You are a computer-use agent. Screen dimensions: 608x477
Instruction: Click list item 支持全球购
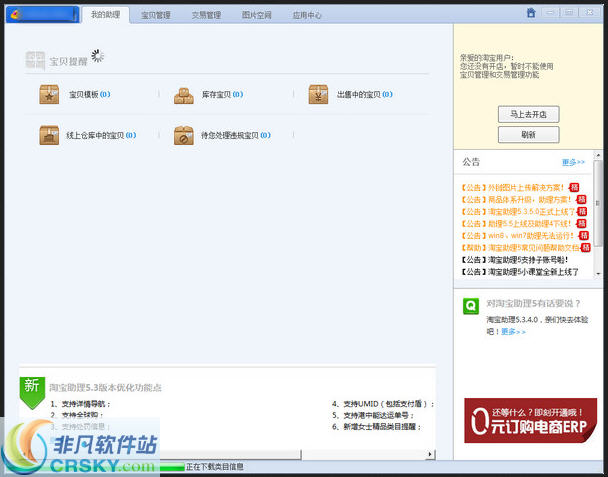pos(77,415)
